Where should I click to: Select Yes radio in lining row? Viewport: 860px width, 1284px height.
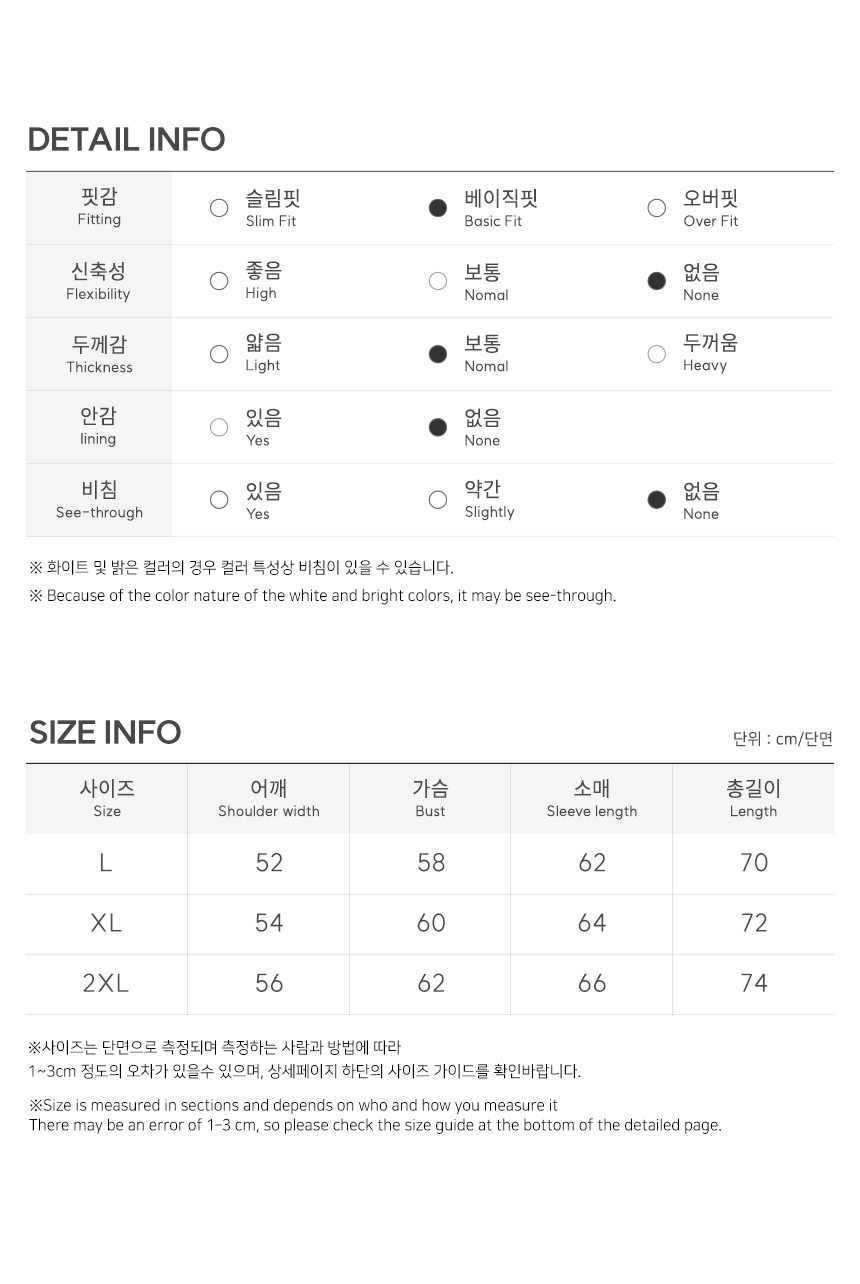[219, 427]
